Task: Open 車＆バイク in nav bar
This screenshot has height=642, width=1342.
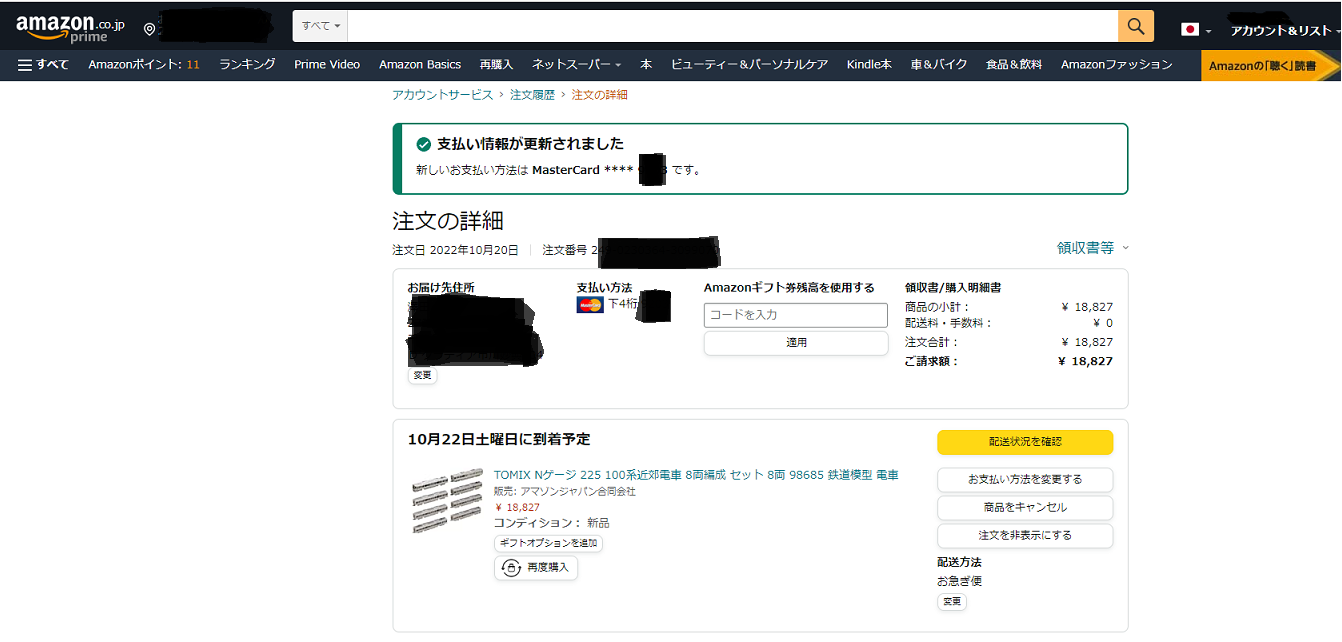Action: click(x=939, y=65)
